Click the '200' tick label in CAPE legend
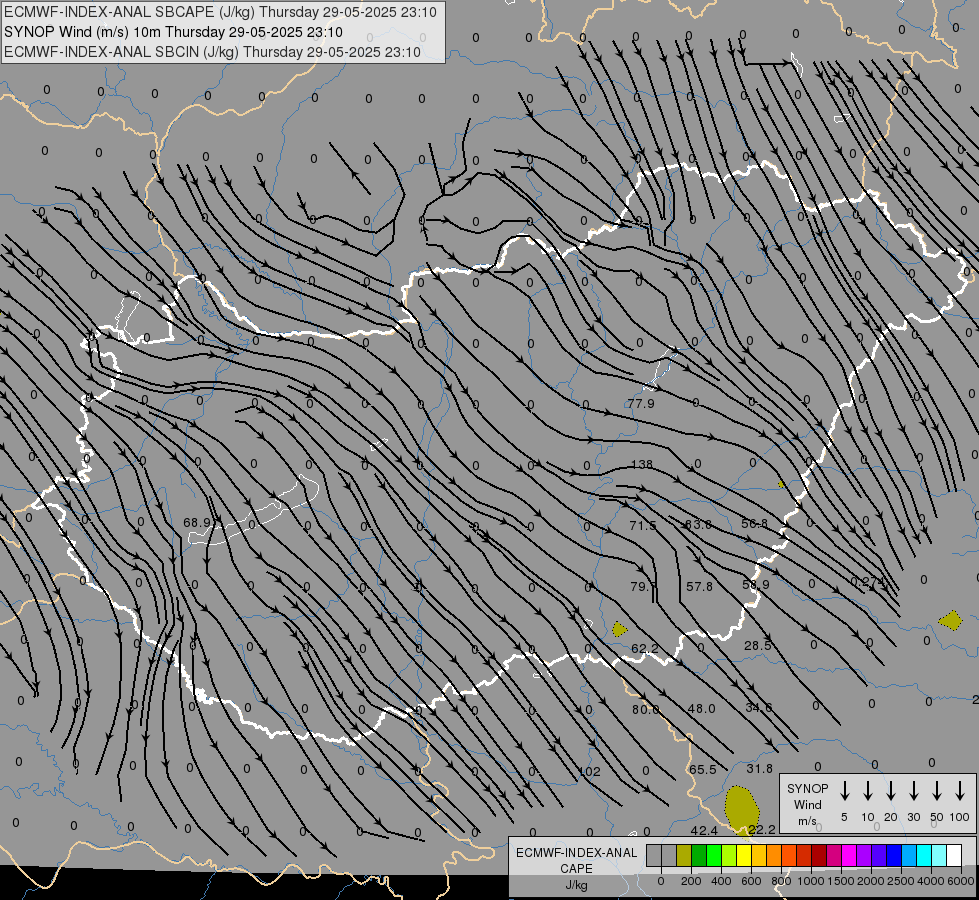 coord(691,881)
